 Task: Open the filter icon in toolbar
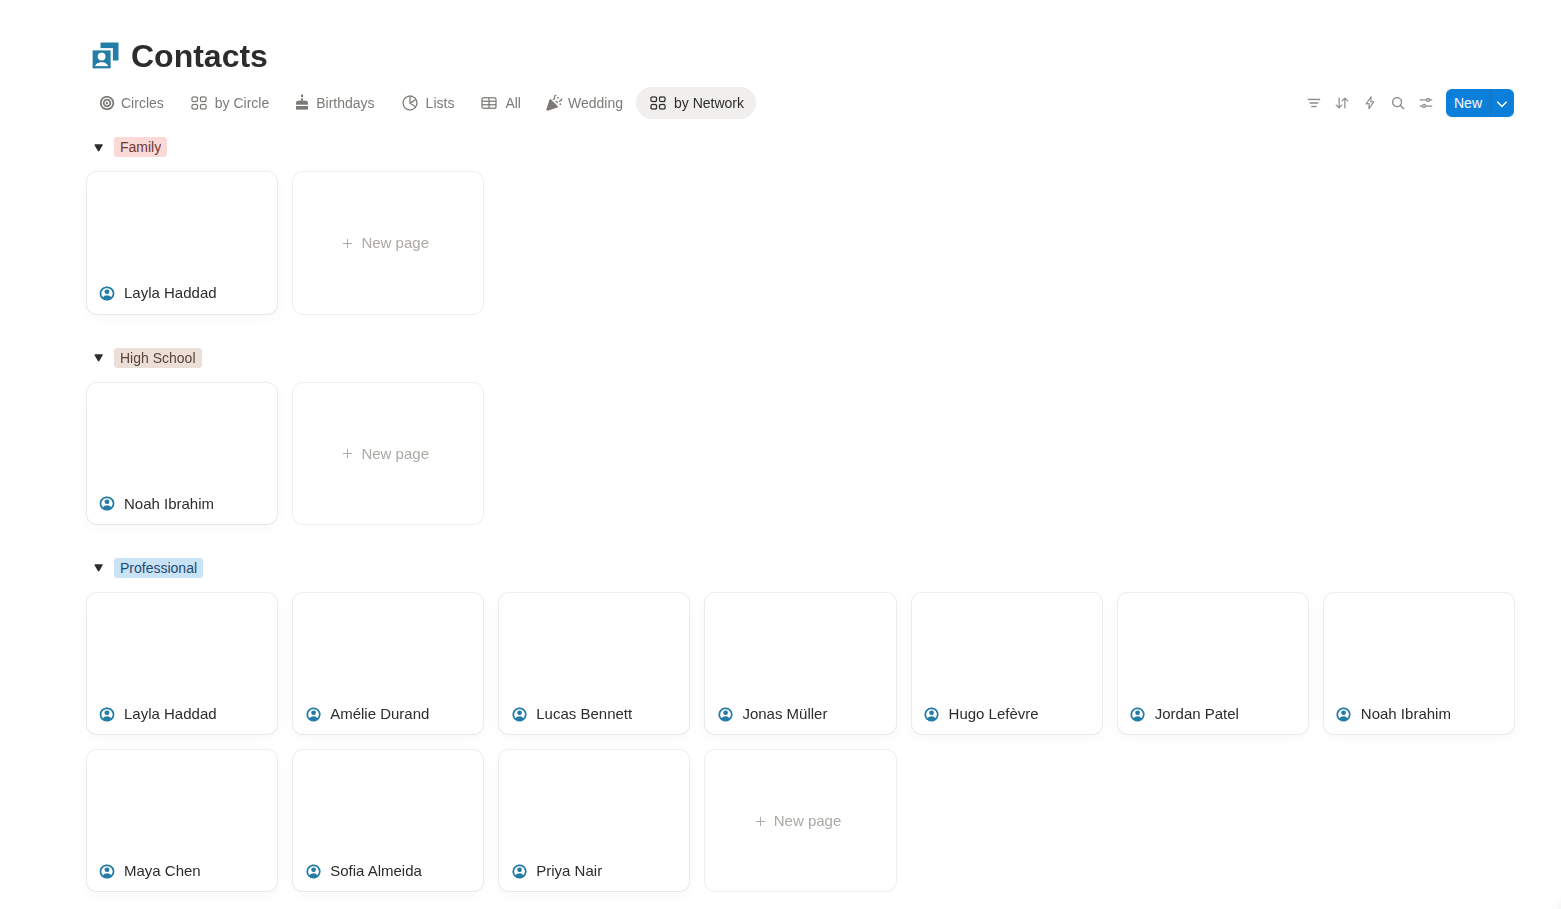pos(1314,103)
